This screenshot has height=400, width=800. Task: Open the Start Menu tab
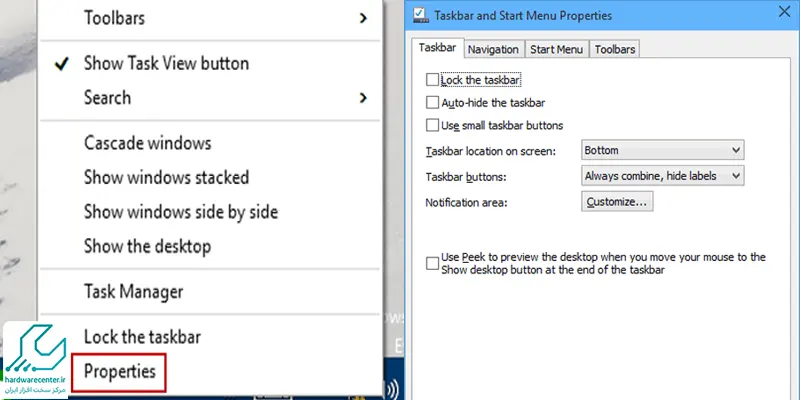tap(556, 49)
